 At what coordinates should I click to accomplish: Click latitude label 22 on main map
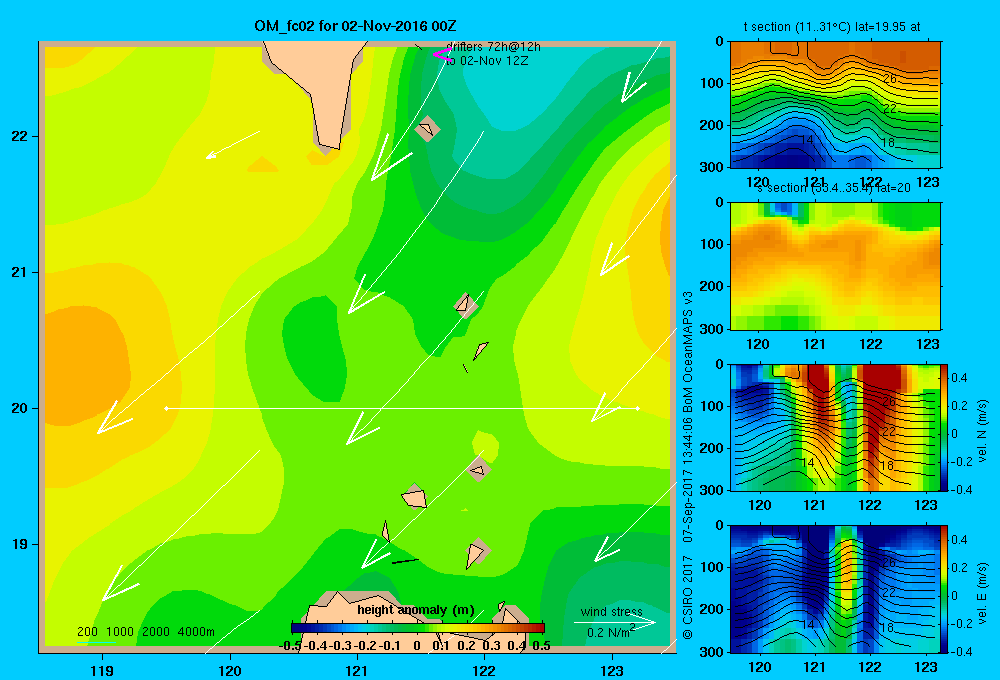pyautogui.click(x=19, y=137)
